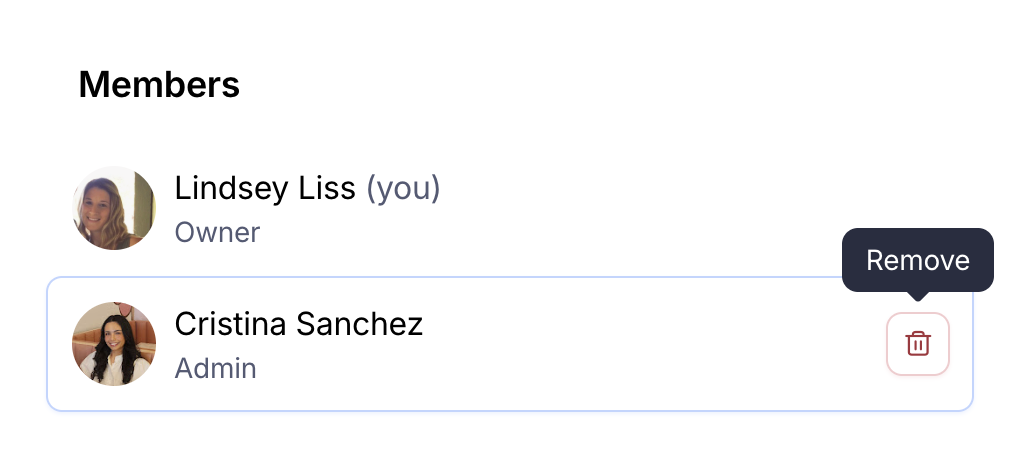This screenshot has width=1016, height=458.
Task: Click the Owner role label
Action: [x=217, y=233]
